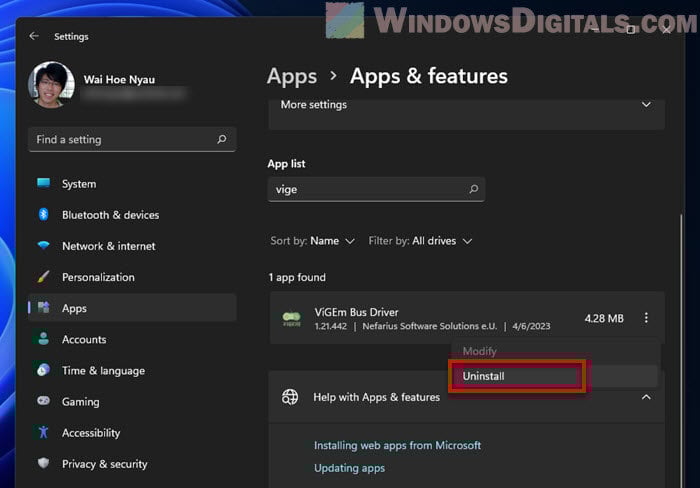Click the Personalization paintbrush icon
Image resolution: width=700 pixels, height=488 pixels.
click(43, 277)
